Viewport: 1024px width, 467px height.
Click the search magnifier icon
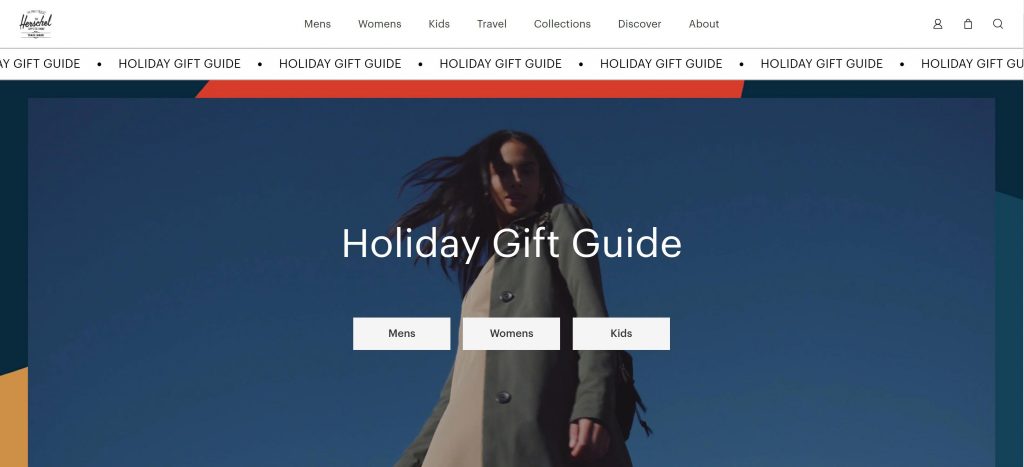(x=998, y=24)
